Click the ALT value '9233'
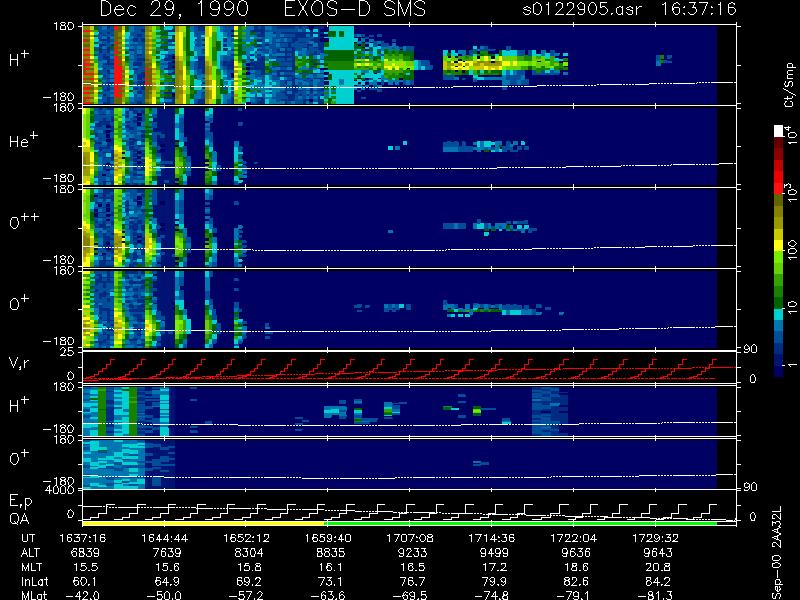Image resolution: width=800 pixels, height=600 pixels. [413, 553]
